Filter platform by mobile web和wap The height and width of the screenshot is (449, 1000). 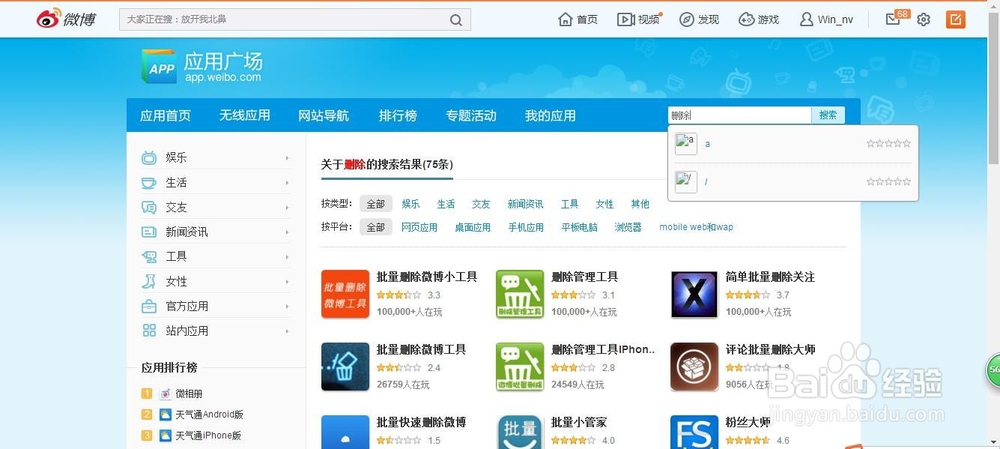point(696,227)
